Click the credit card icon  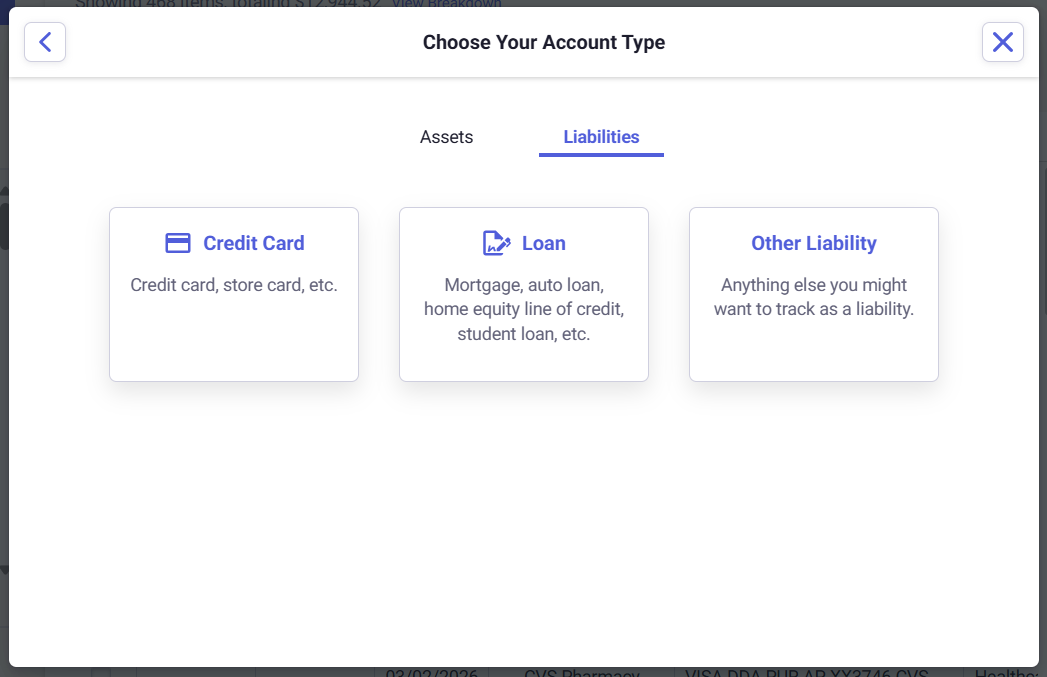click(178, 243)
